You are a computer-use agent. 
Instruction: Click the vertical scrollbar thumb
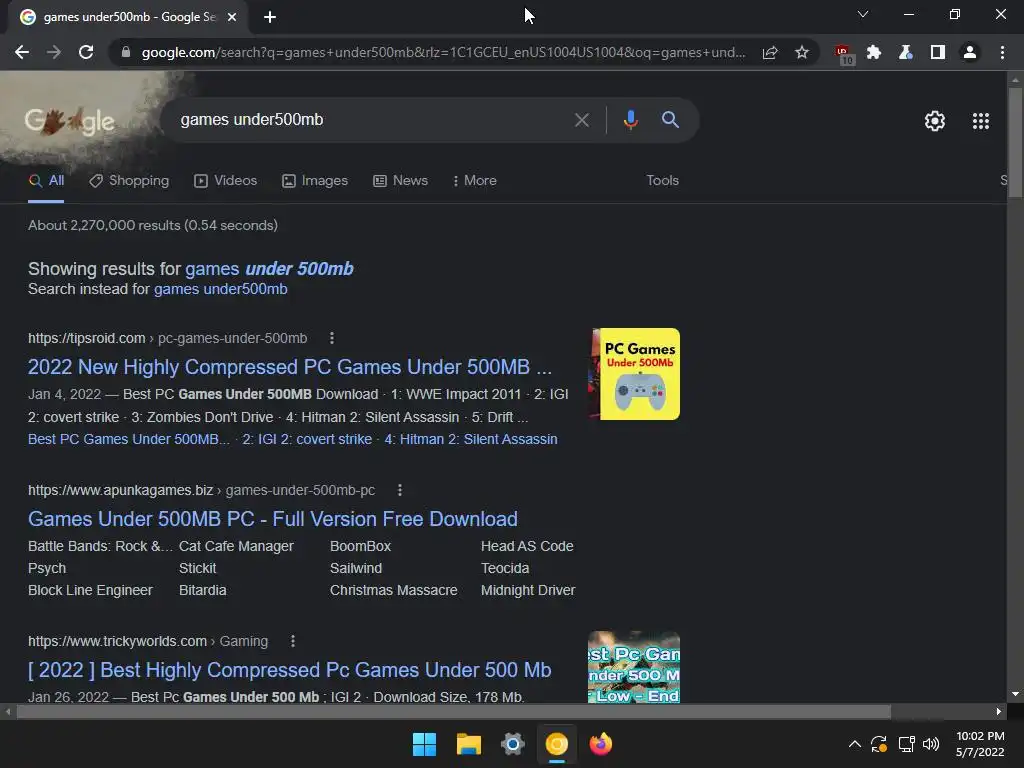tap(1015, 142)
